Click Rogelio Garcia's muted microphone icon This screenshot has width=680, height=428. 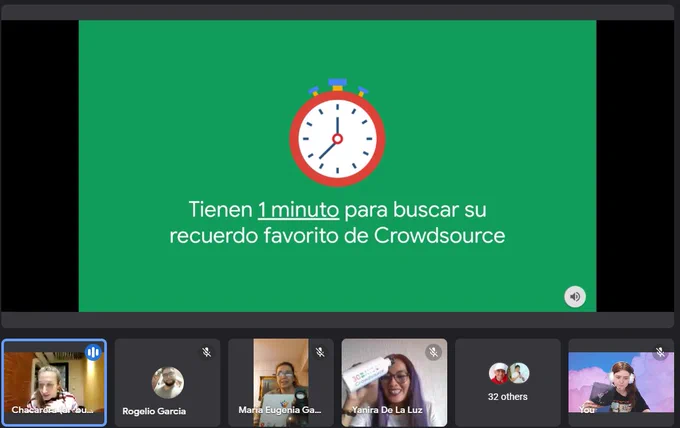206,352
